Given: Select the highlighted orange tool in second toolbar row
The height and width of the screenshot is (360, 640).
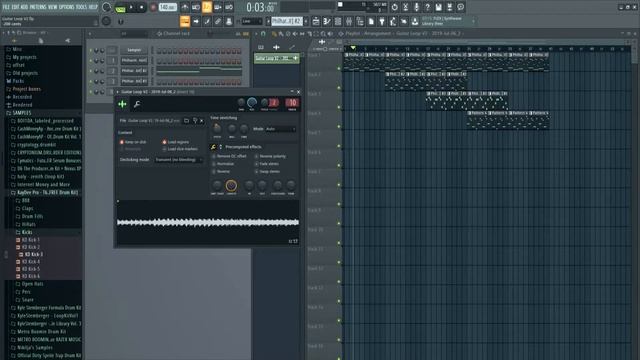Looking at the screenshot, I should (185, 21).
